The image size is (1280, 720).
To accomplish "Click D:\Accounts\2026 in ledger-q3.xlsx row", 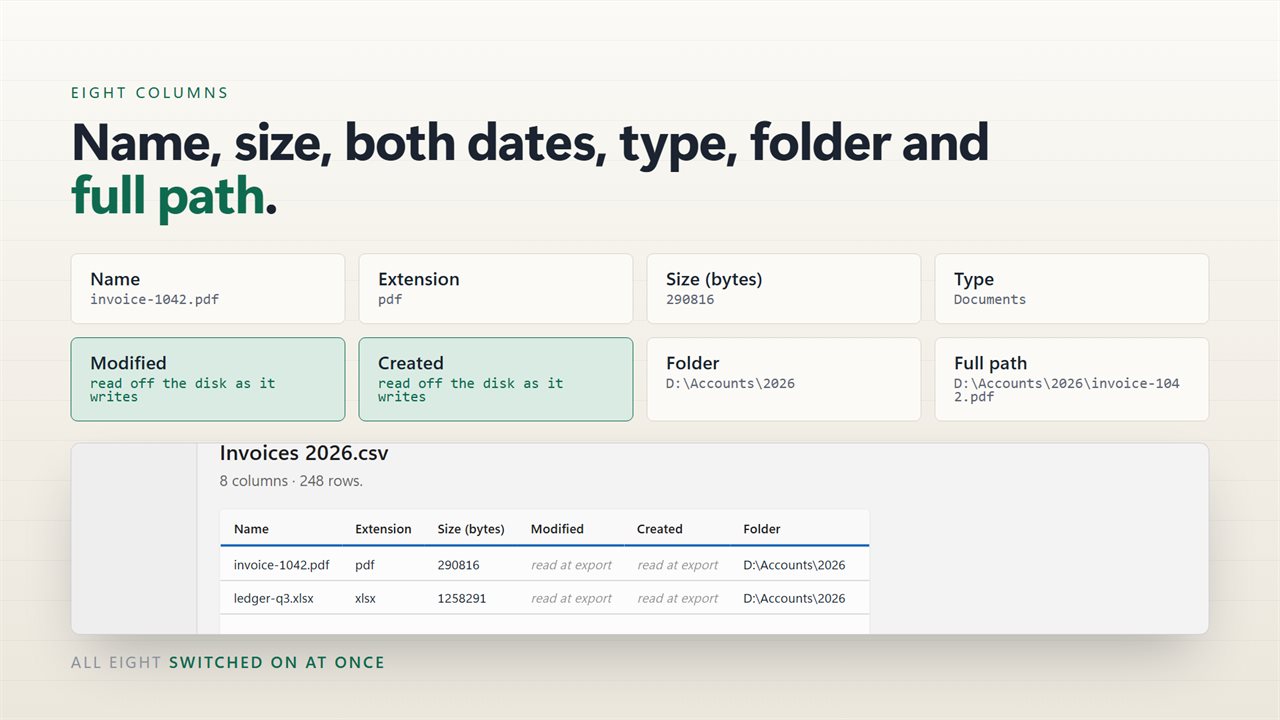I will pos(794,598).
